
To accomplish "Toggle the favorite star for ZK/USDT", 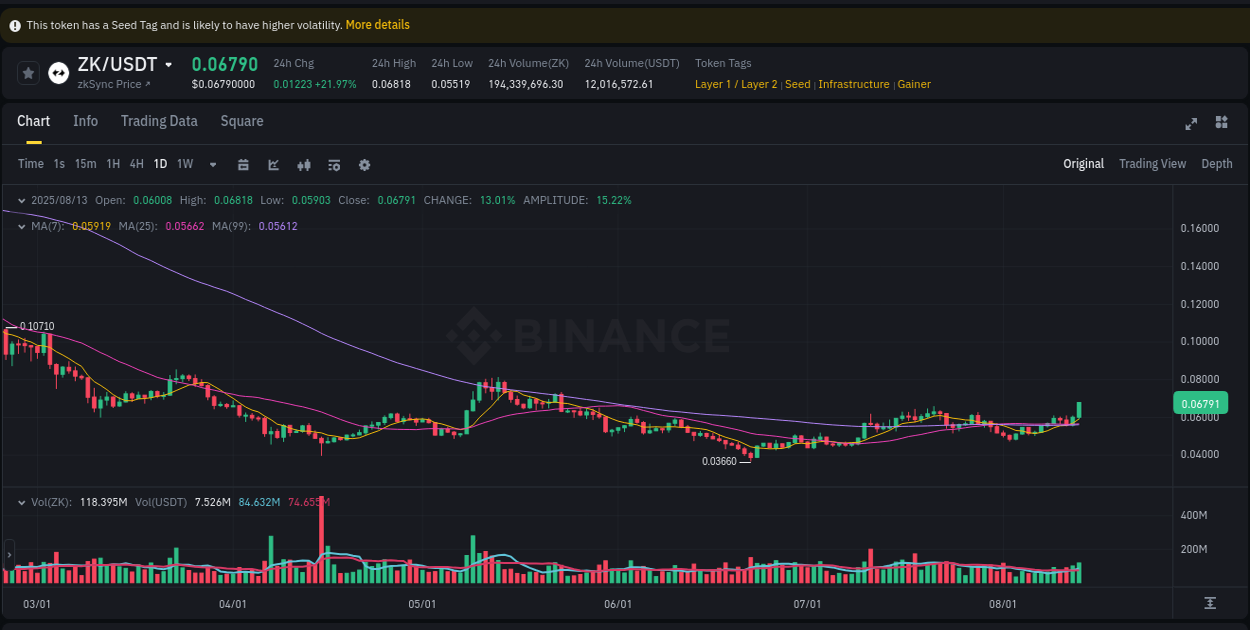I will [27, 72].
